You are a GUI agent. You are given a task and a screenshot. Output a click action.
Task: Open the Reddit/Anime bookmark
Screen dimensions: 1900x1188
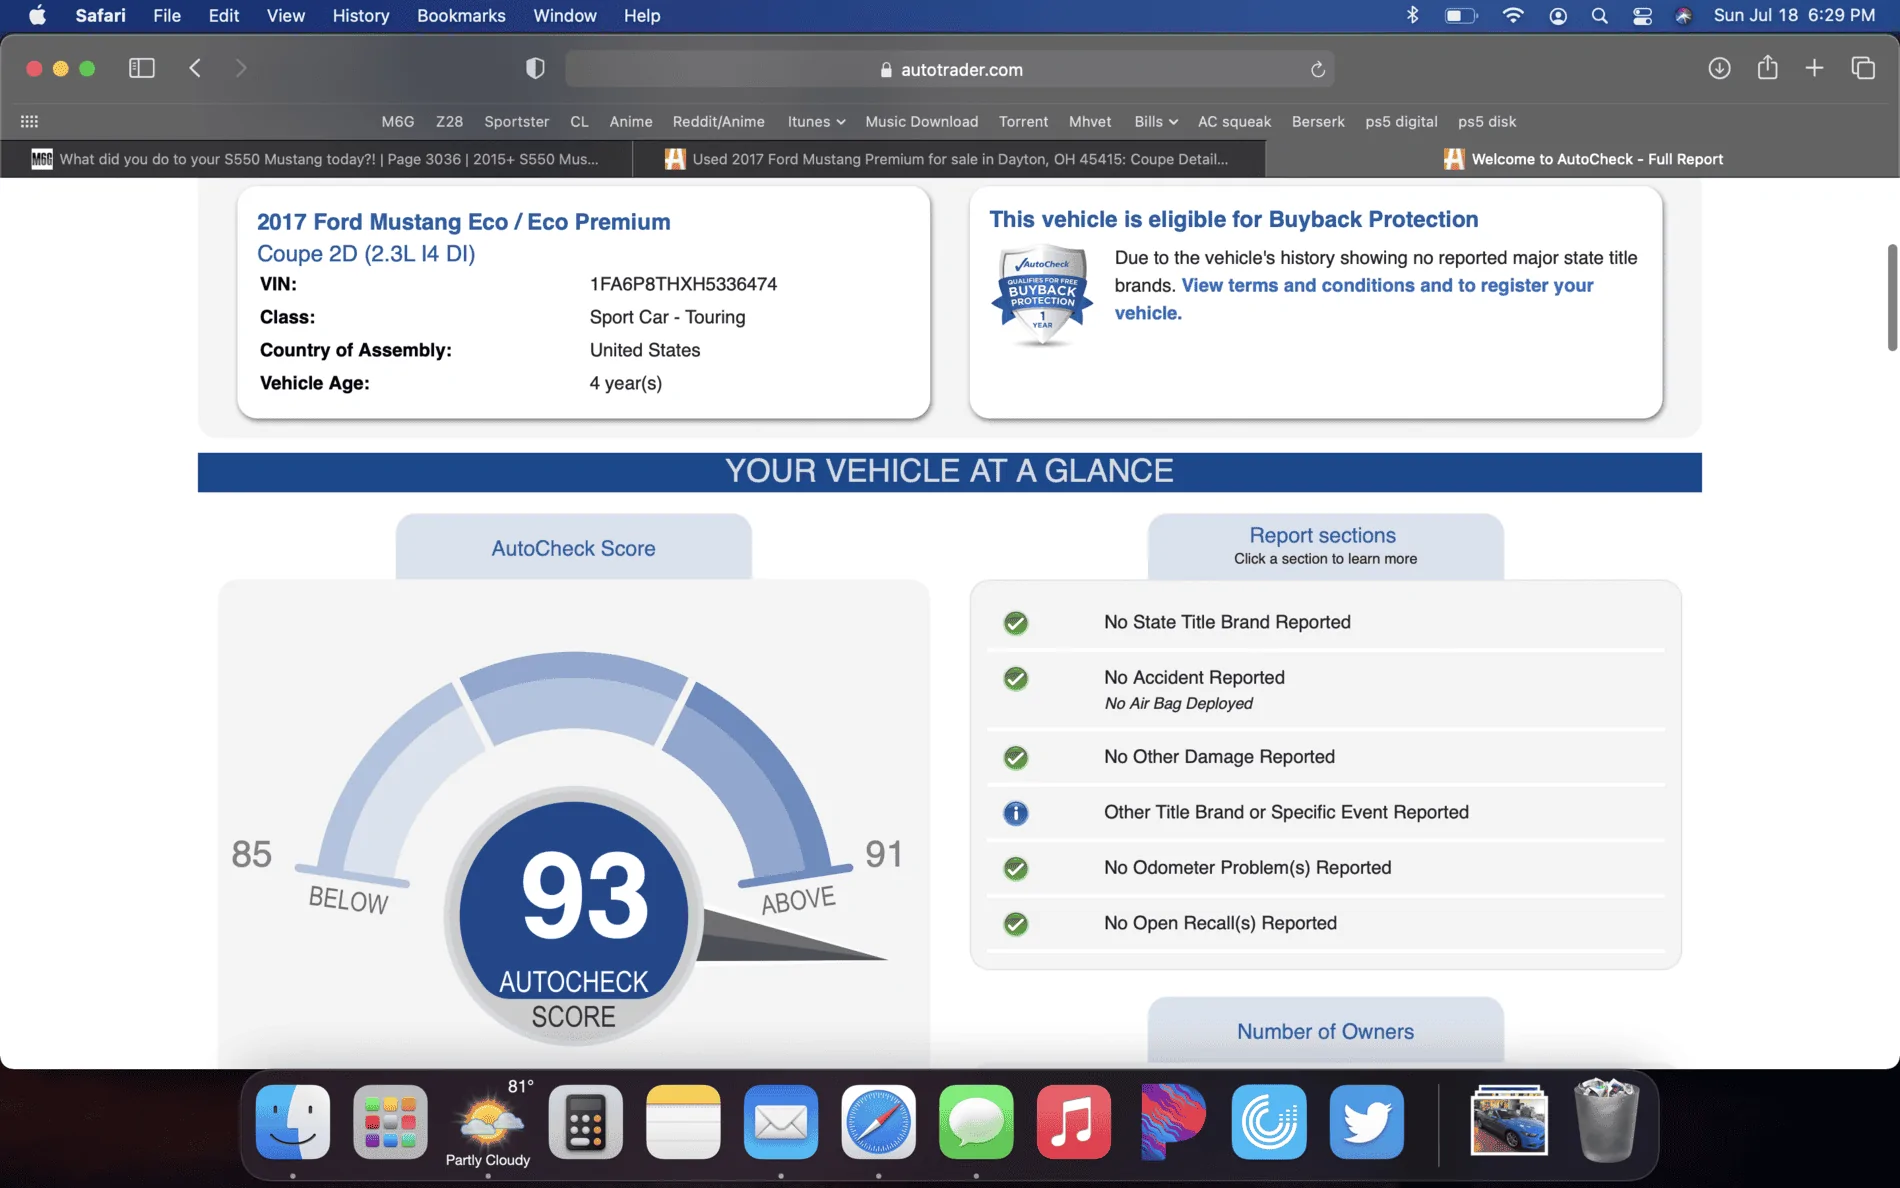(x=718, y=121)
